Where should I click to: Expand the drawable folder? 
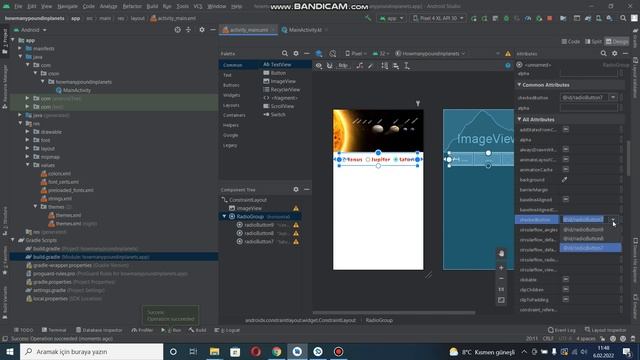pos(28,132)
